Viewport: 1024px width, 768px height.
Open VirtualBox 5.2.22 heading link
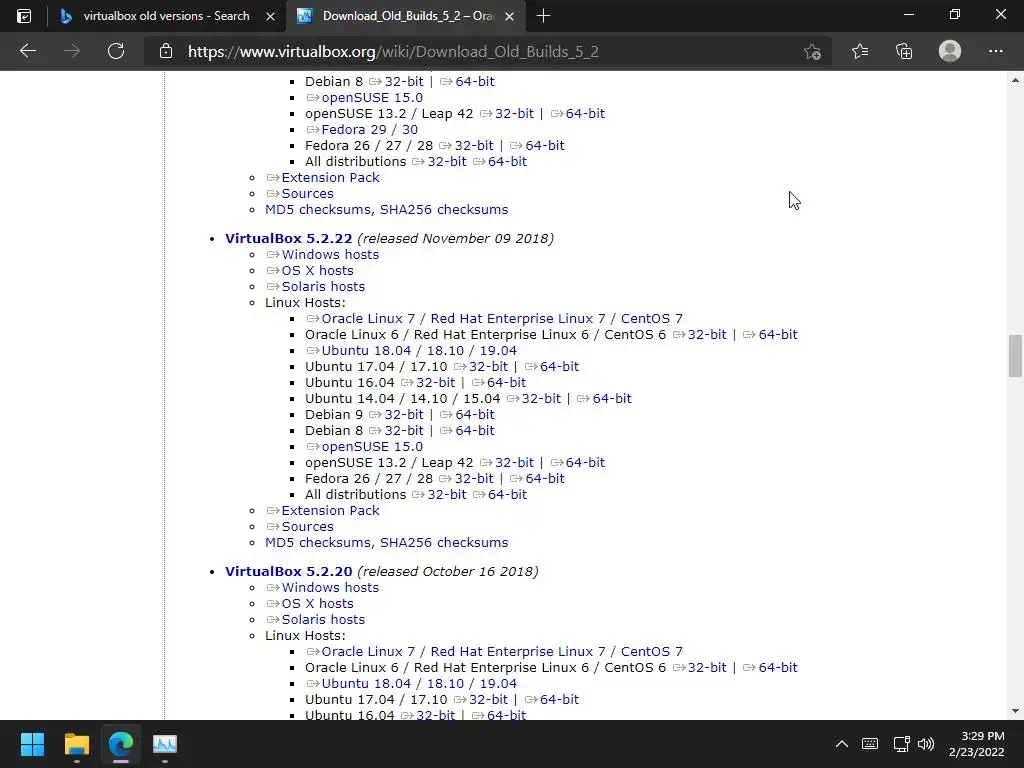point(289,238)
